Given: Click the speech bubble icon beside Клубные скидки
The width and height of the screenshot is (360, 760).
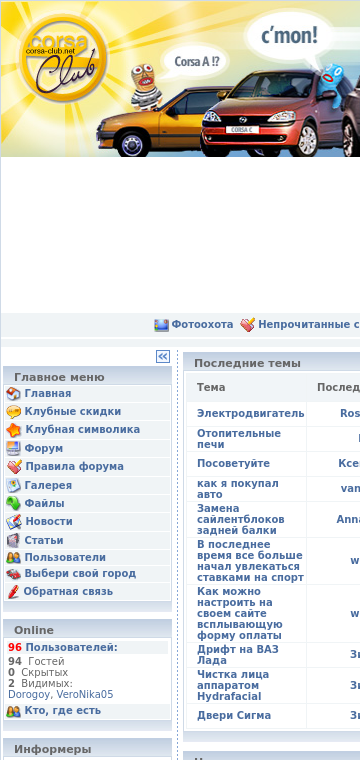Looking at the screenshot, I should (13, 412).
